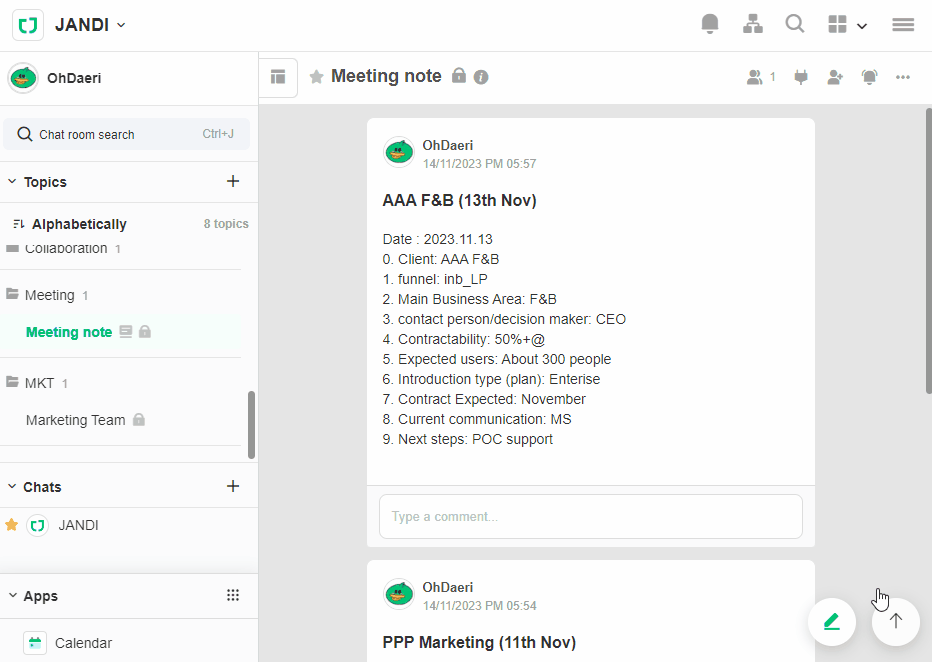Toggle the star next to JANDI chat
932x662 pixels.
pyautogui.click(x=12, y=525)
